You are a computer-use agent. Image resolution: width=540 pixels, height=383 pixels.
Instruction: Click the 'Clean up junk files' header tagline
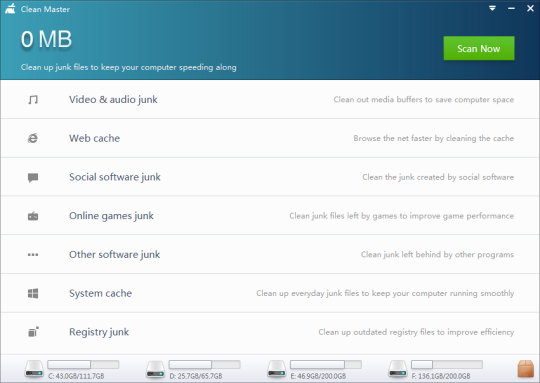[128, 67]
